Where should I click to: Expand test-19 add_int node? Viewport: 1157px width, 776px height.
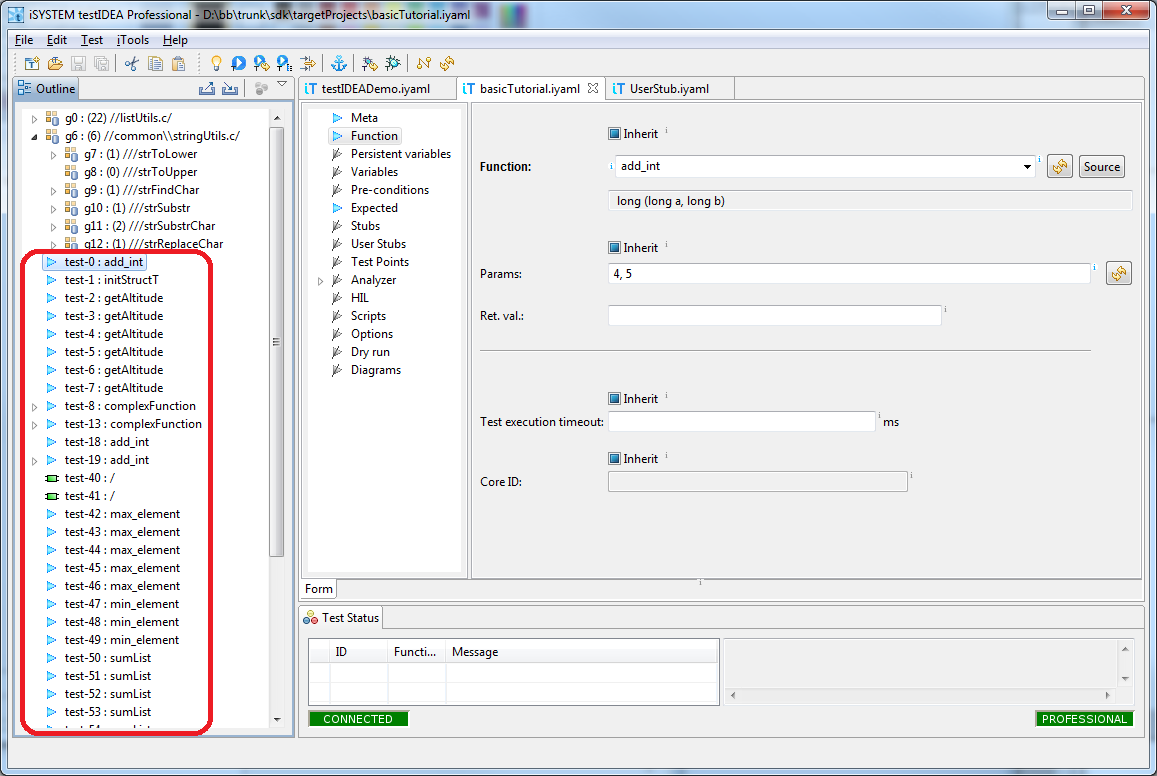click(34, 461)
